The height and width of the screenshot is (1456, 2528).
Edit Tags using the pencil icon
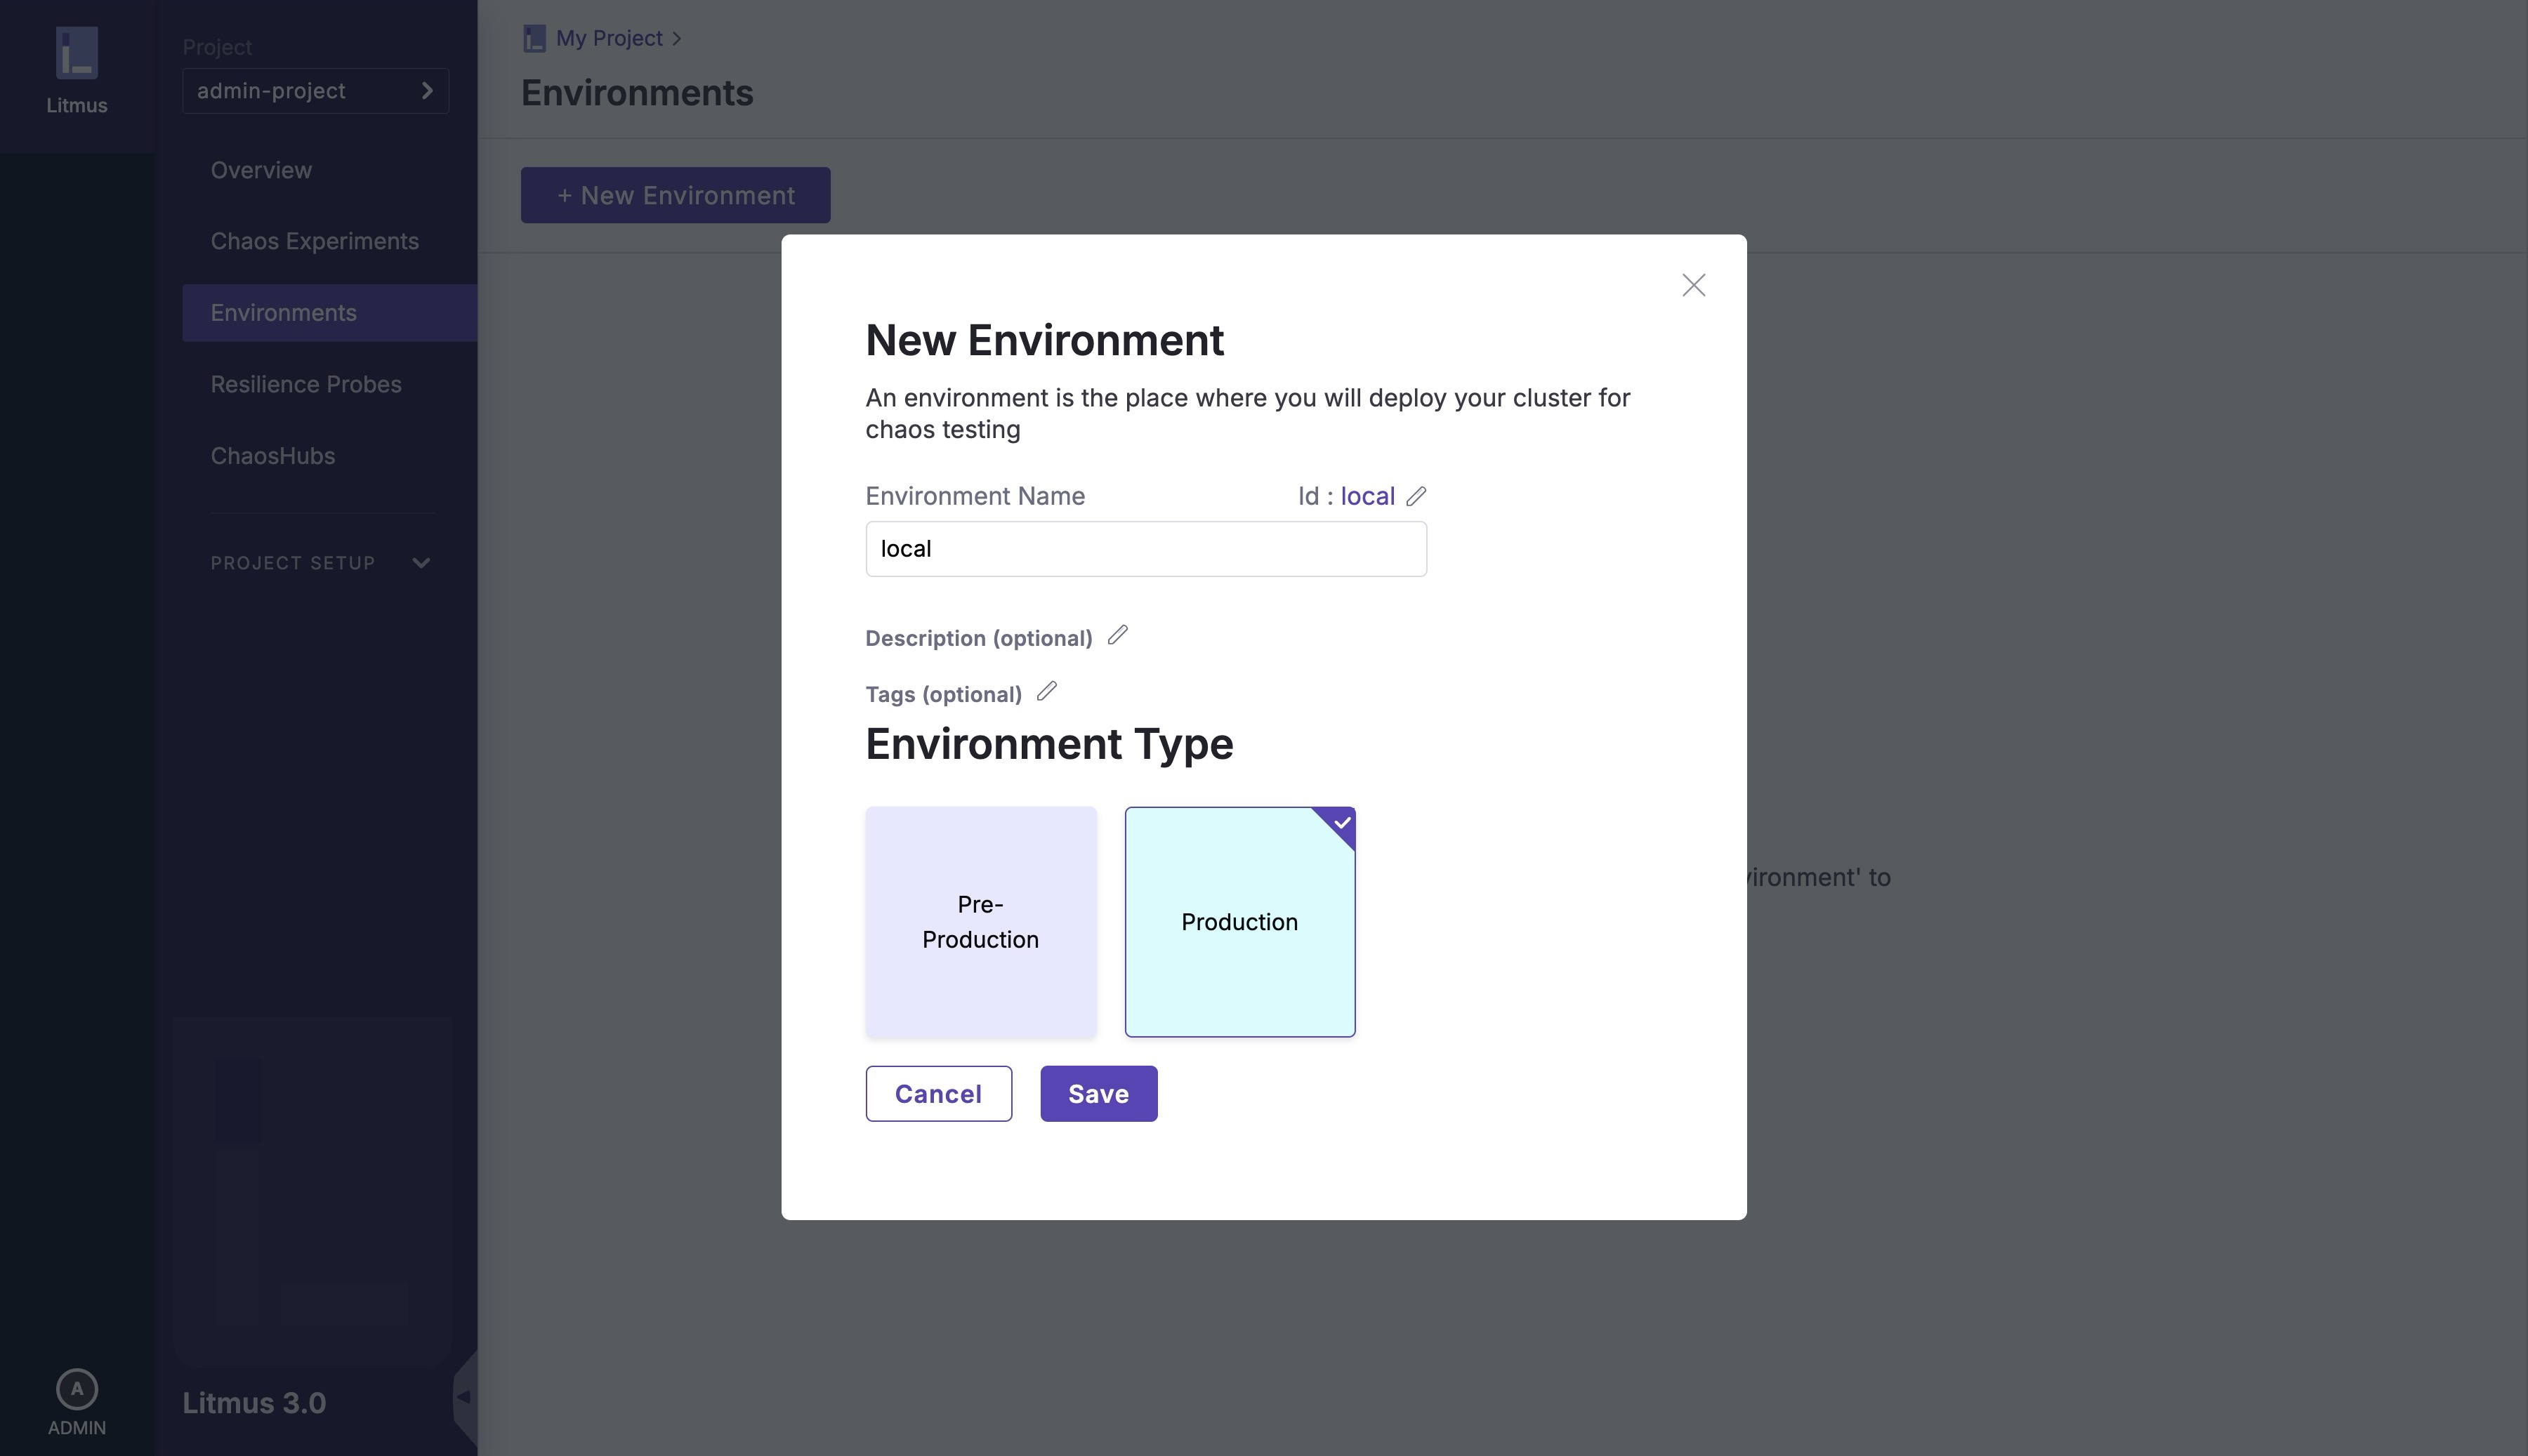(x=1047, y=691)
